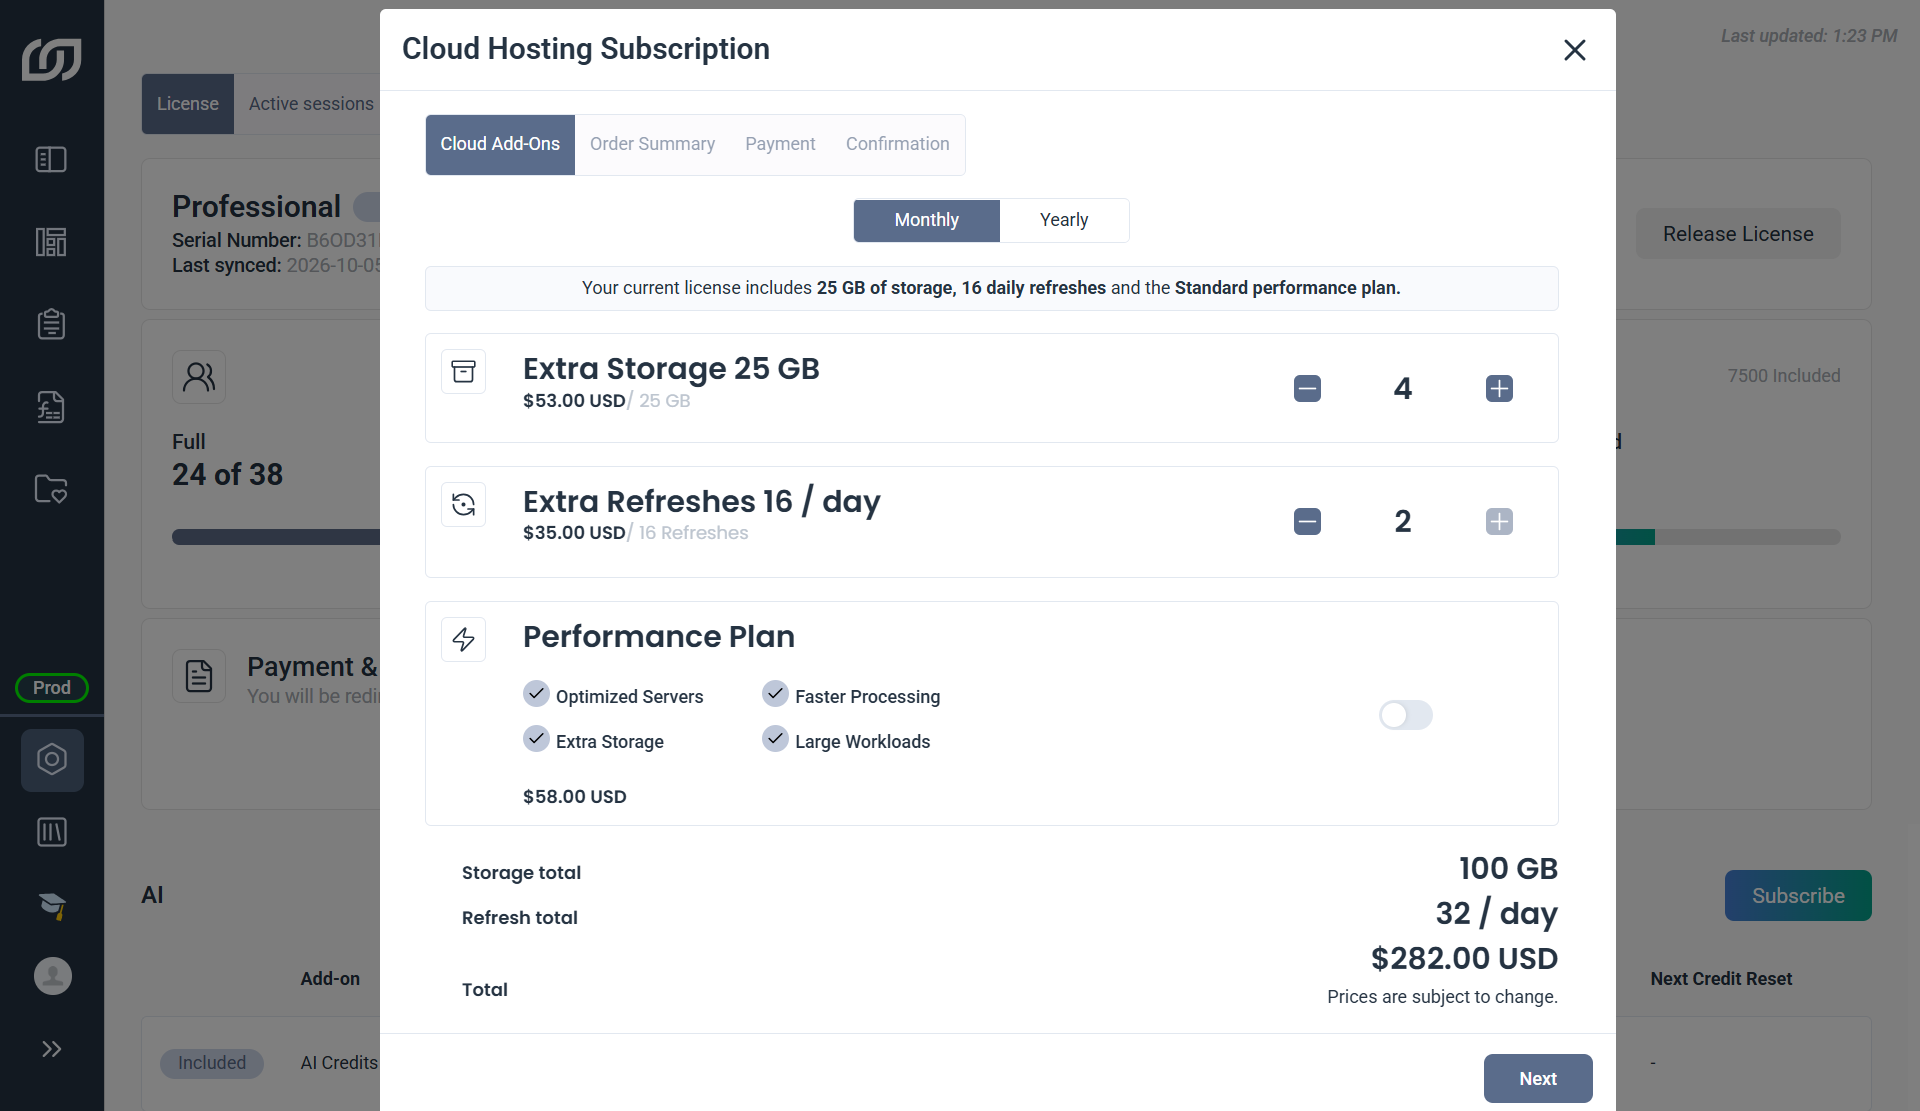Image resolution: width=1920 pixels, height=1111 pixels.
Task: Click the Extra Refreshes sync icon
Action: (x=464, y=505)
